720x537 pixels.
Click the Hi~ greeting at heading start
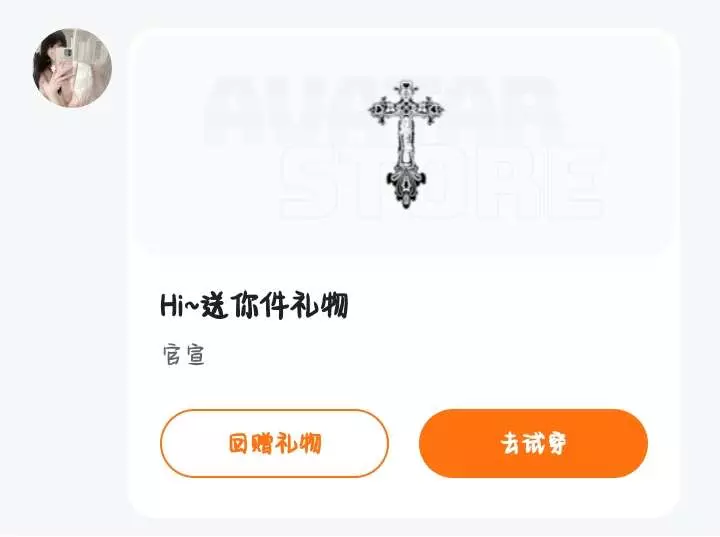[180, 305]
